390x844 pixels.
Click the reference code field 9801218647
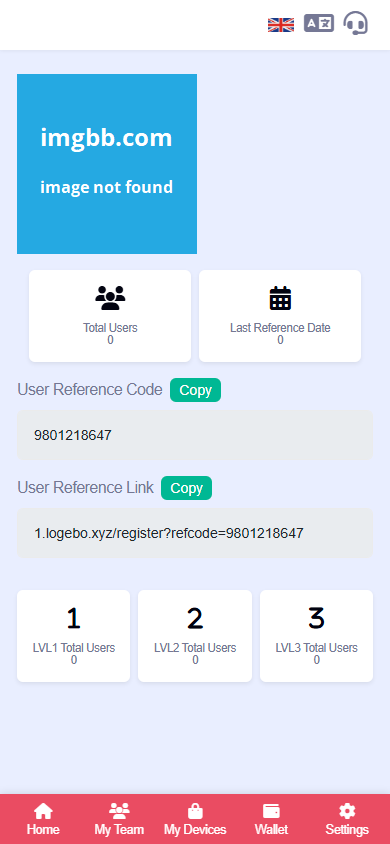[x=195, y=435]
